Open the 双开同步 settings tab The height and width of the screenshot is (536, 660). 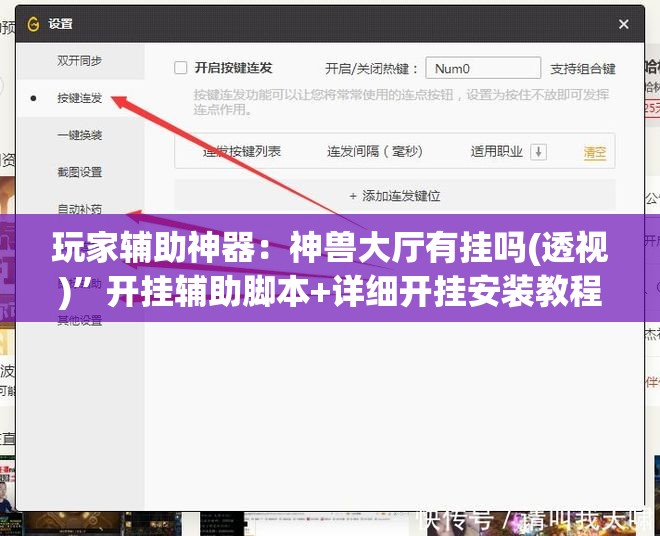[80, 61]
